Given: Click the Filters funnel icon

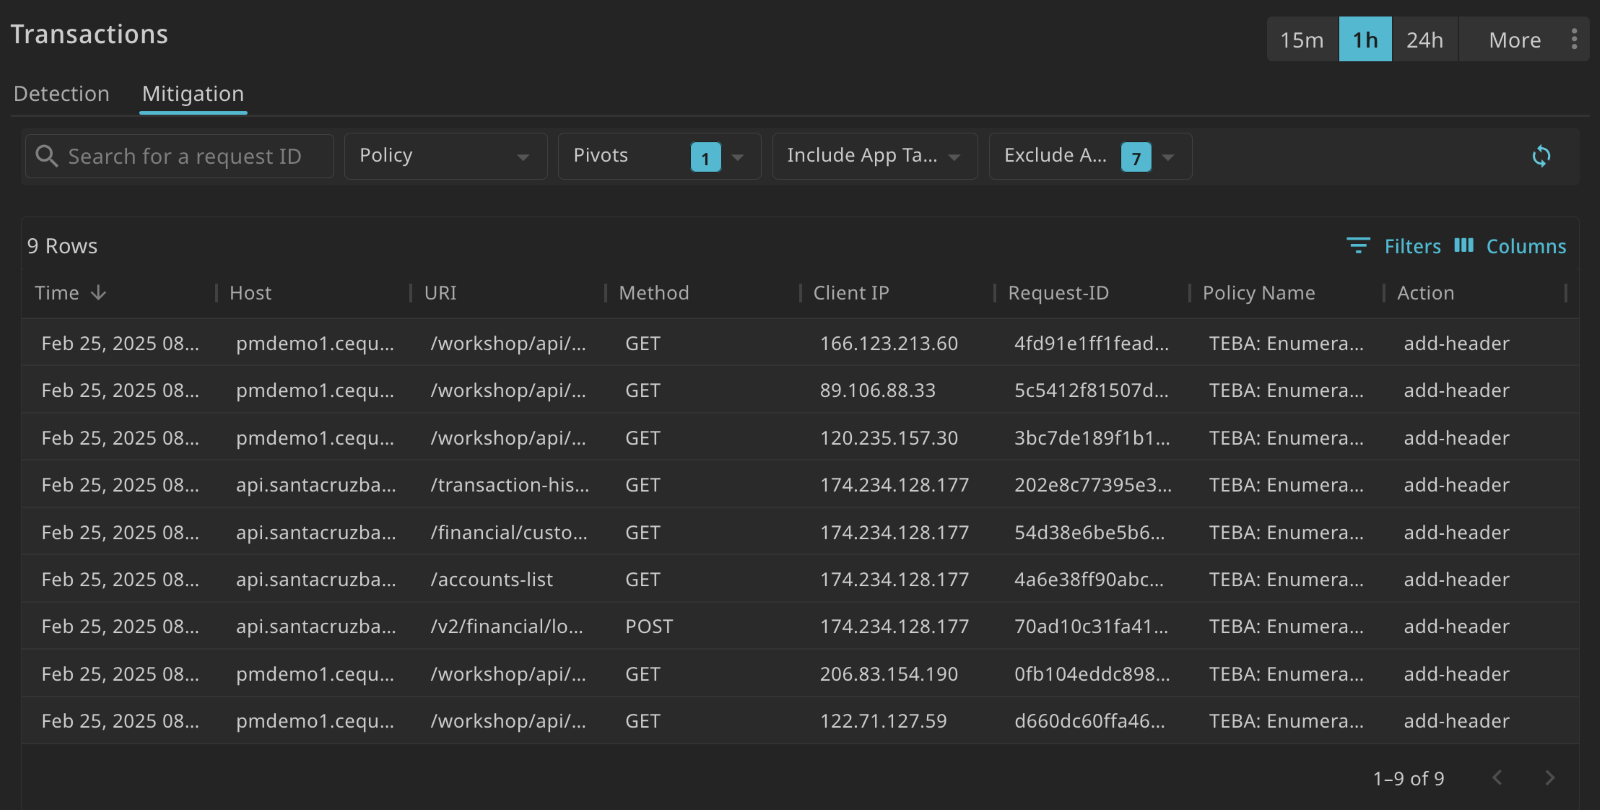Looking at the screenshot, I should (1358, 246).
